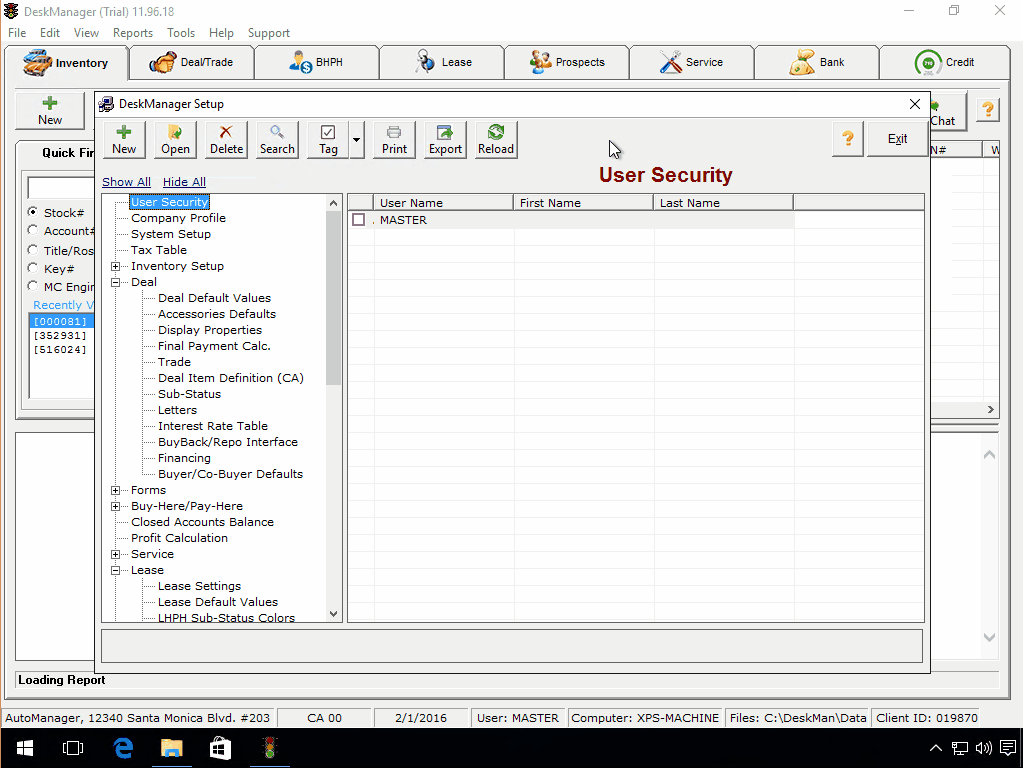
Task: Select the Title/Ros radio button
Action: pos(33,249)
